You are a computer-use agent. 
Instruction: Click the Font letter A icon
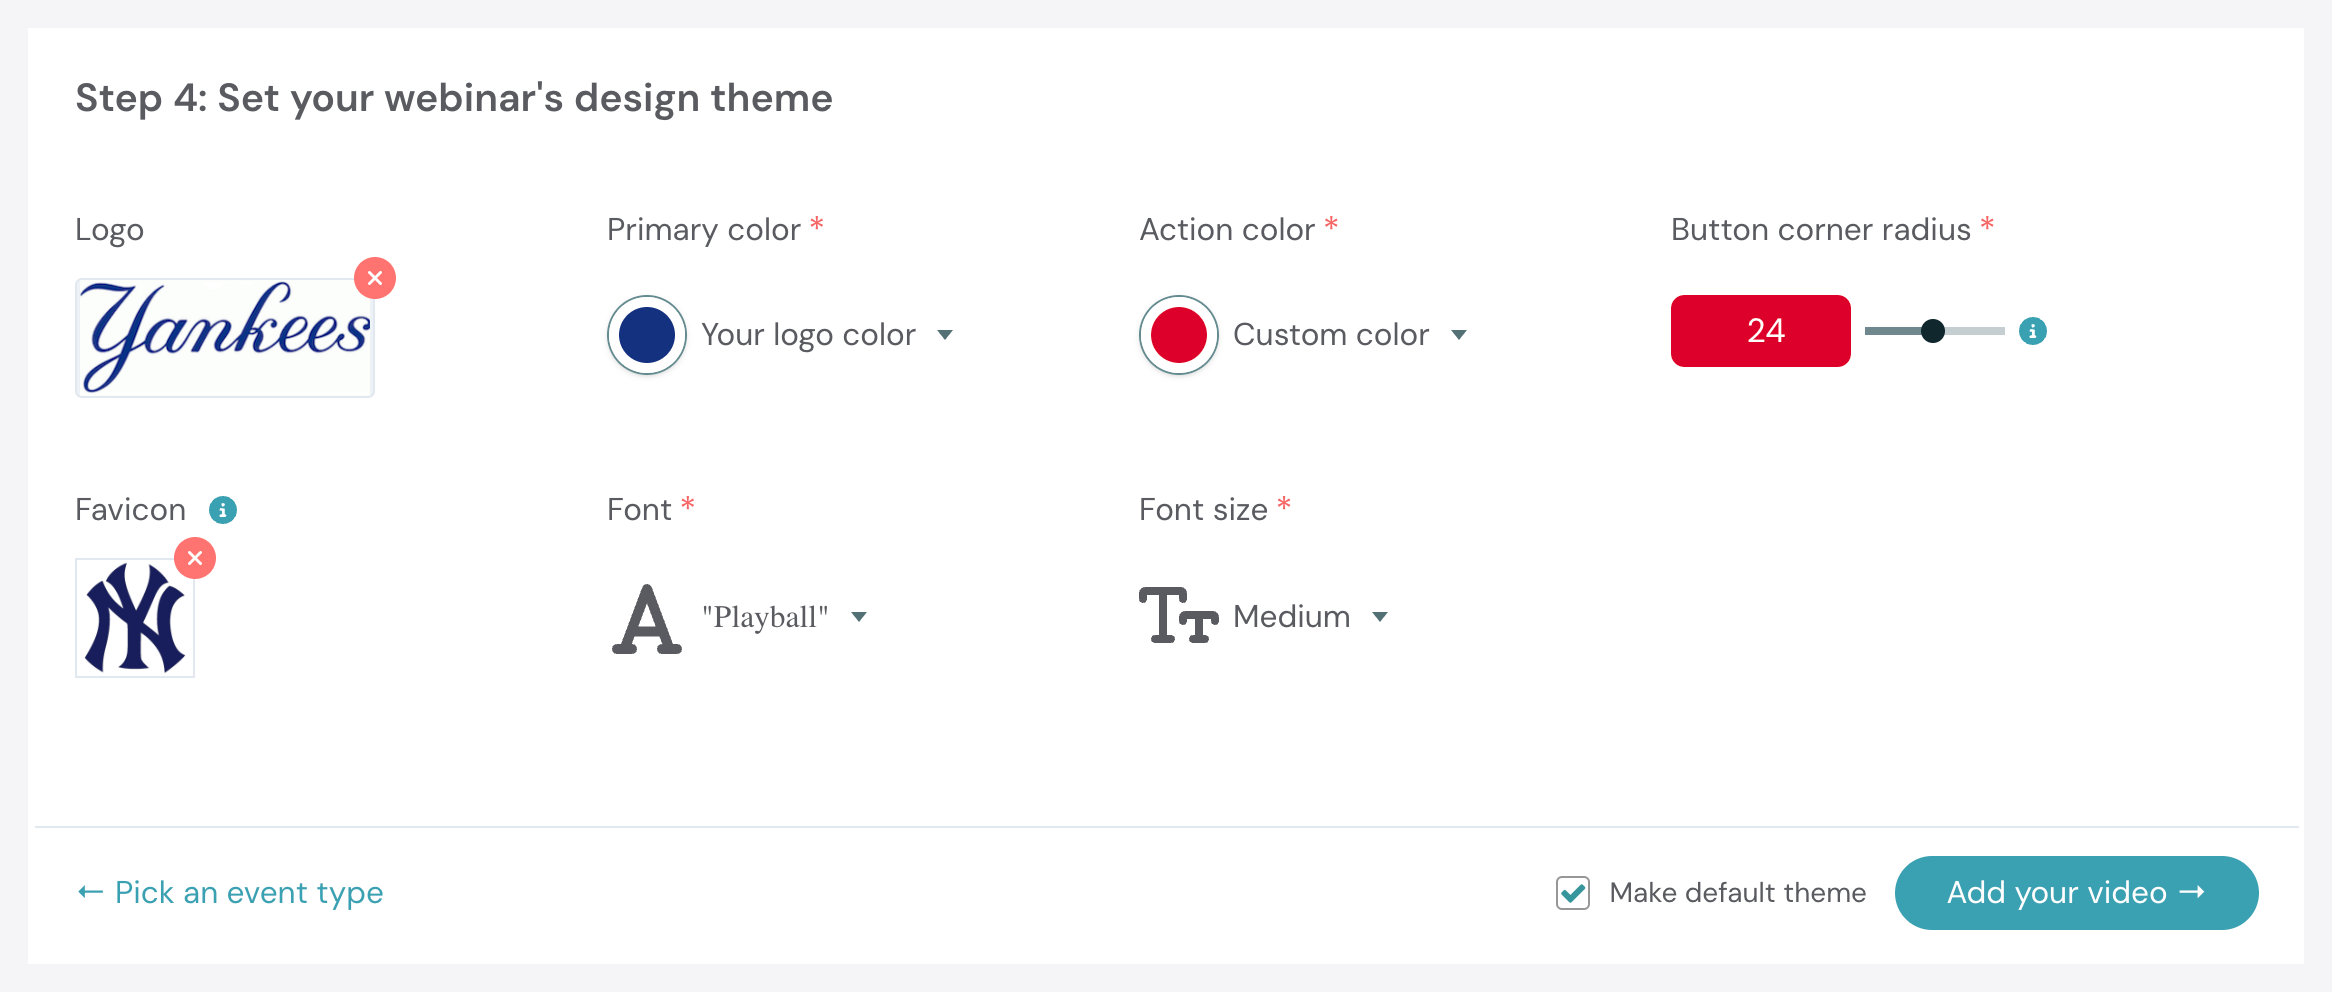click(x=647, y=618)
